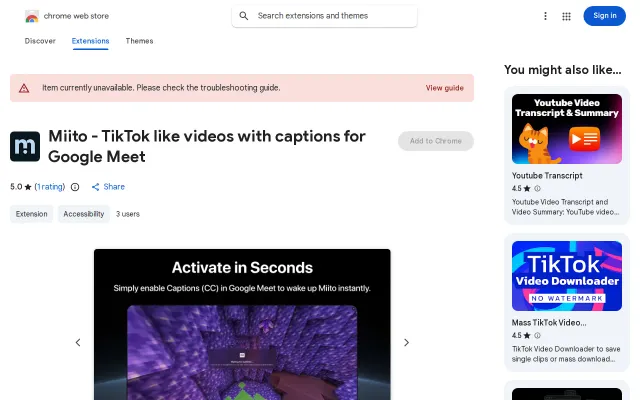This screenshot has height=400, width=640.
Task: Click the '3 users' text
Action: click(128, 214)
